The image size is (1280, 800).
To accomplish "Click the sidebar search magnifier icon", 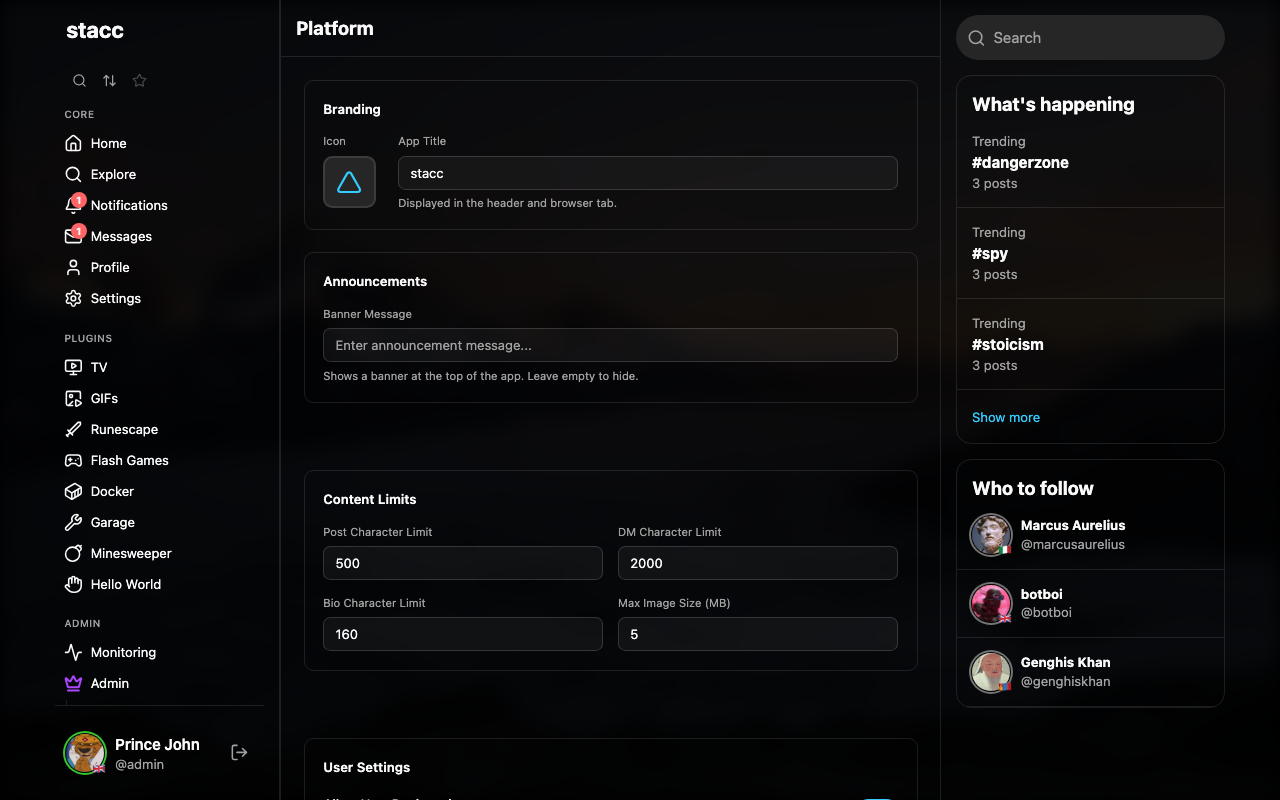I will coord(79,81).
